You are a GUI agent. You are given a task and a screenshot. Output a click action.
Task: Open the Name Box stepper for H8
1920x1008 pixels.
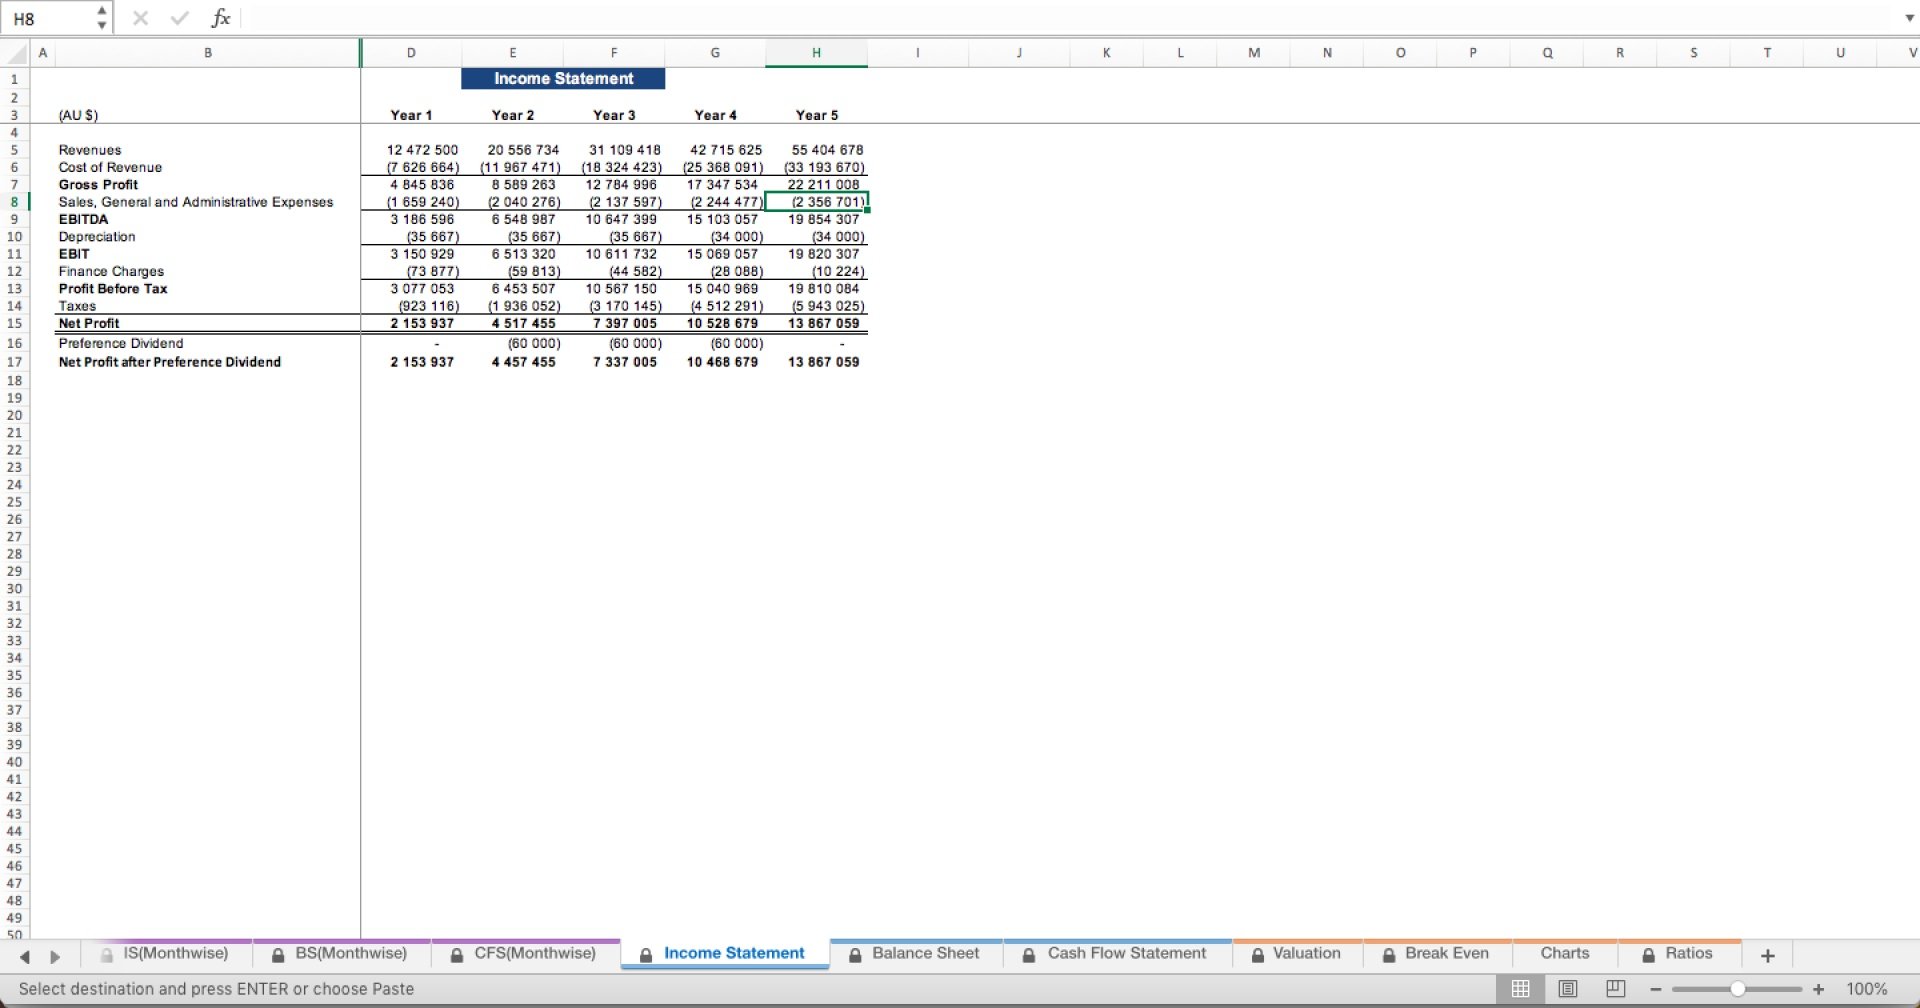point(101,18)
